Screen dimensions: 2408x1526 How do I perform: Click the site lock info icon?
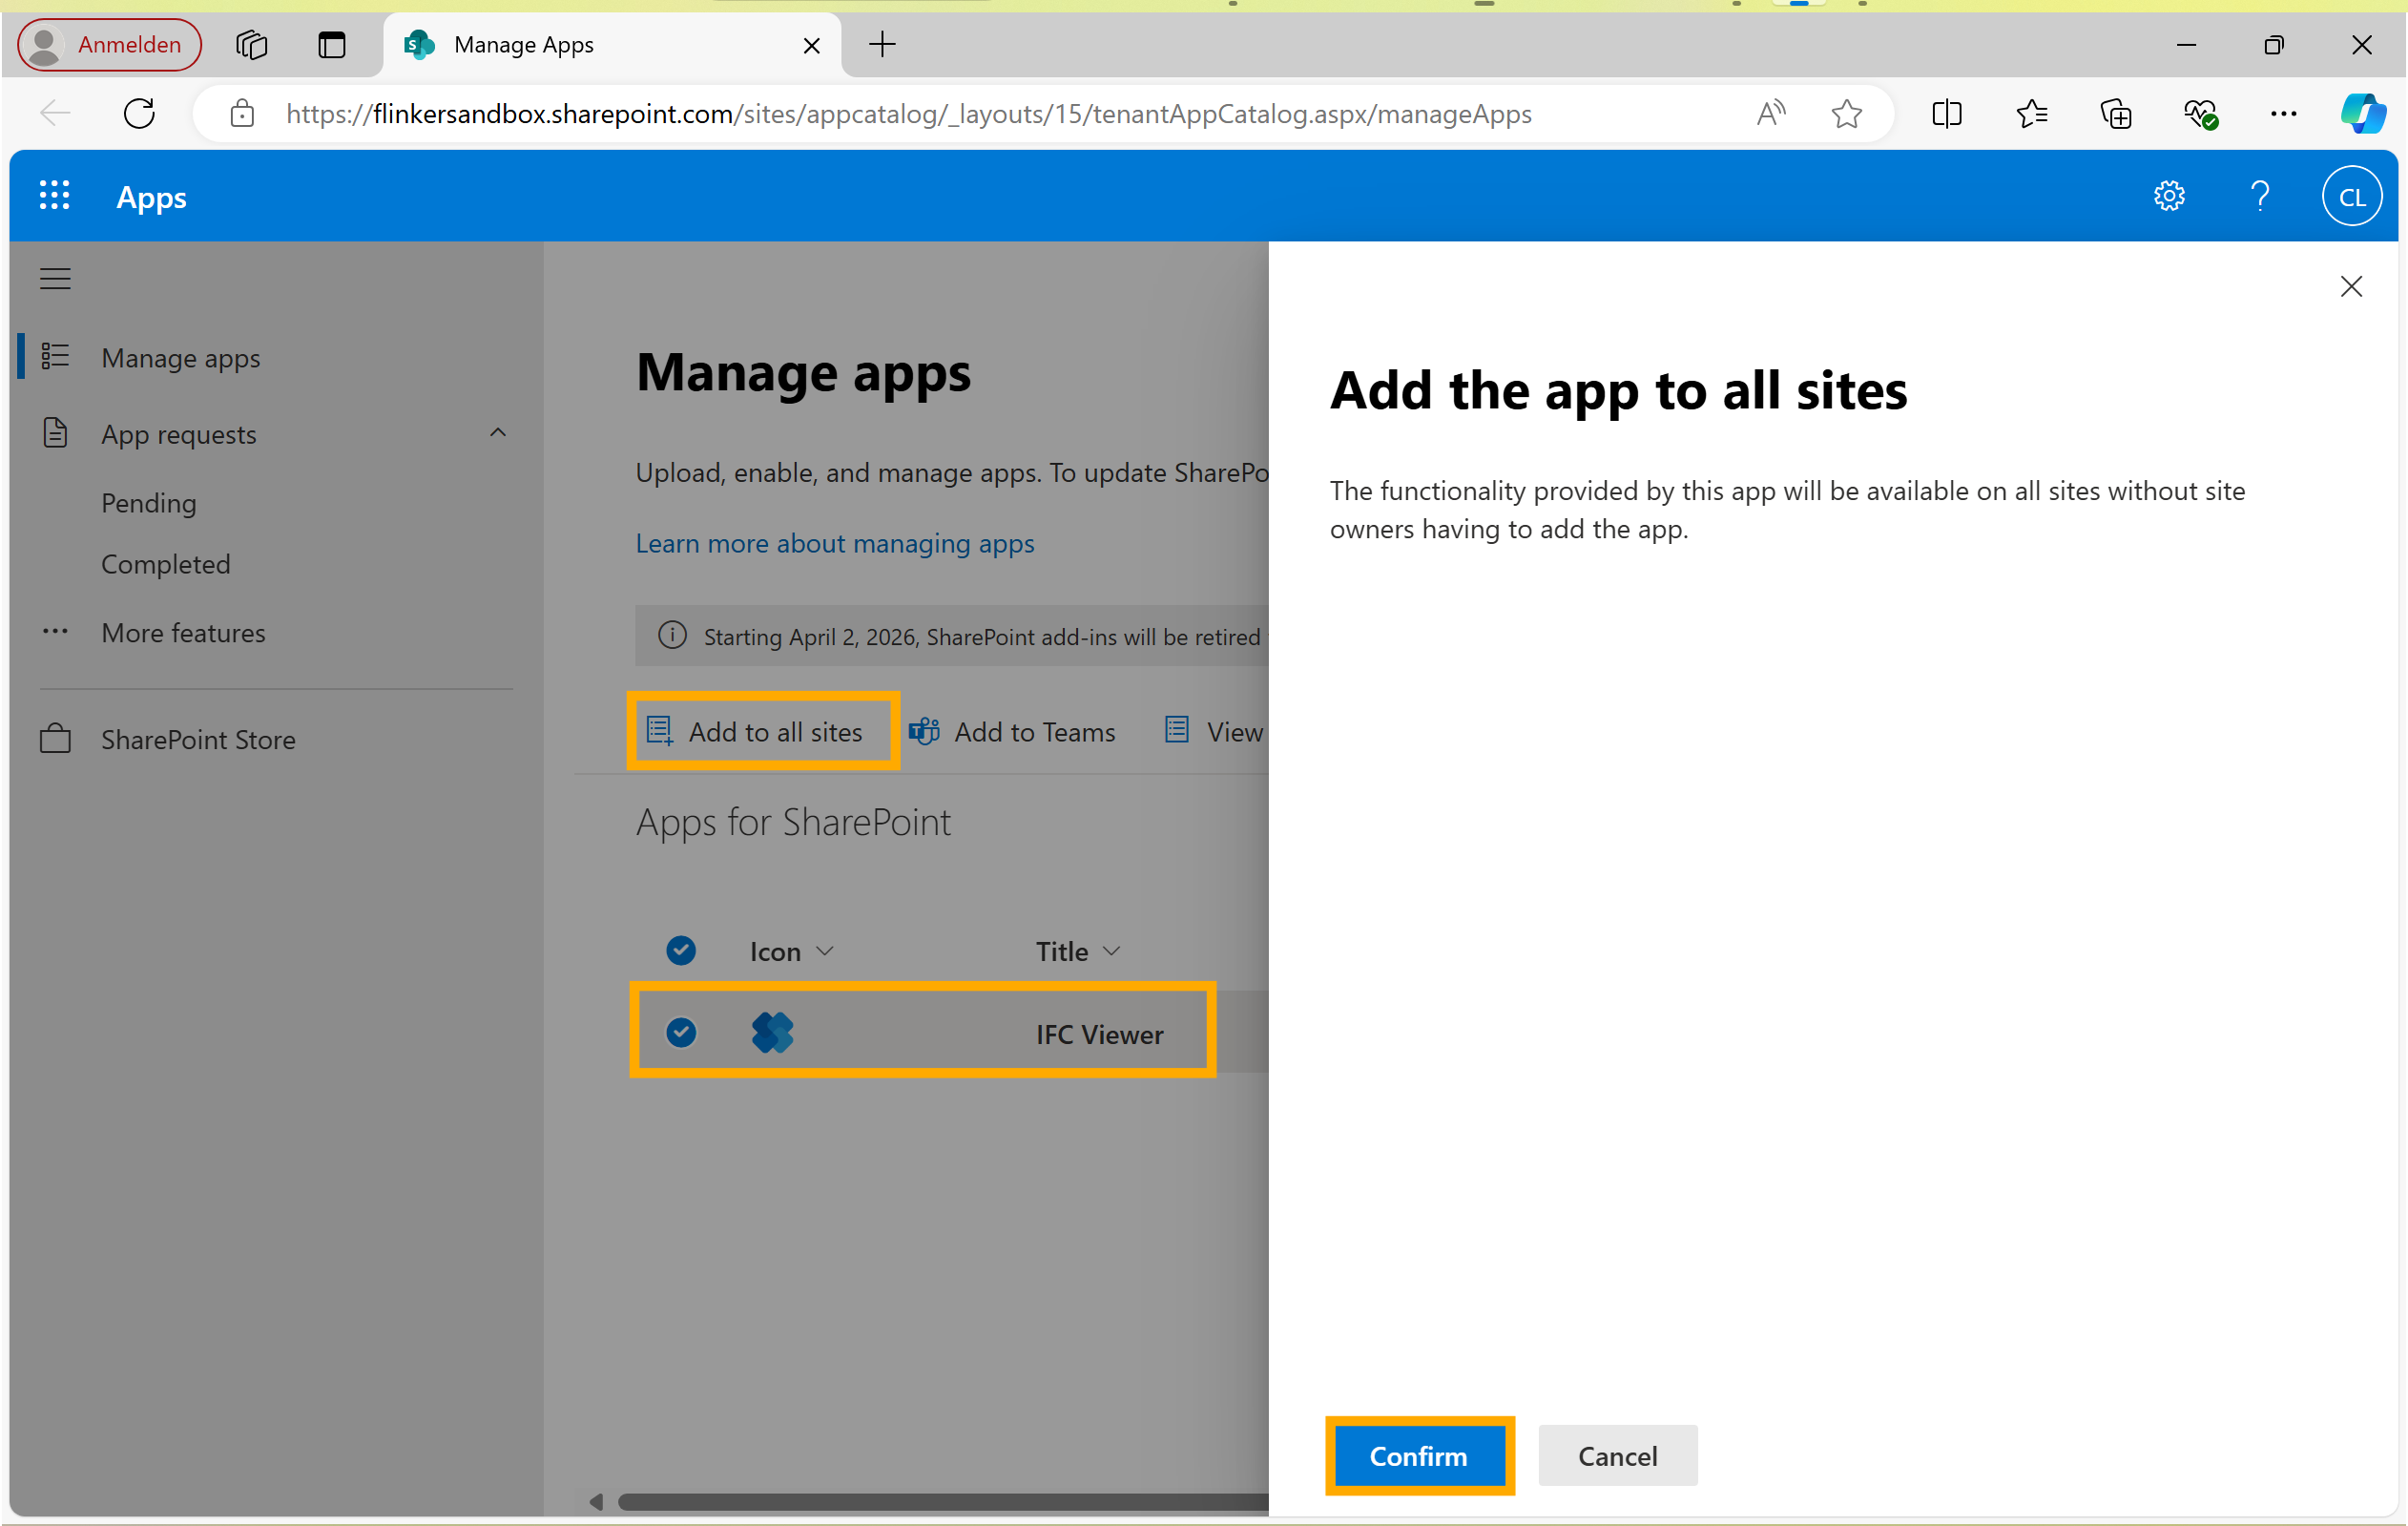(242, 113)
